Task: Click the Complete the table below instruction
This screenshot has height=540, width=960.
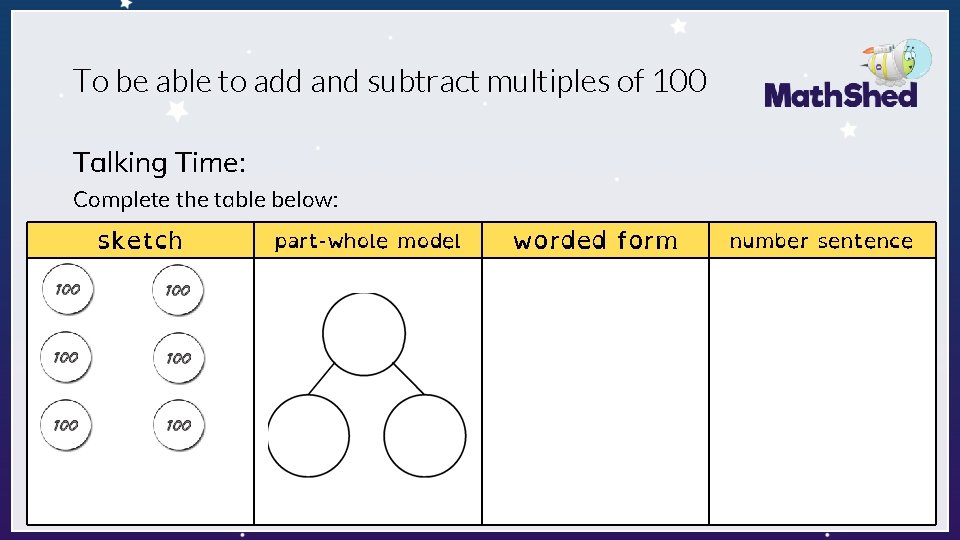Action: 206,200
